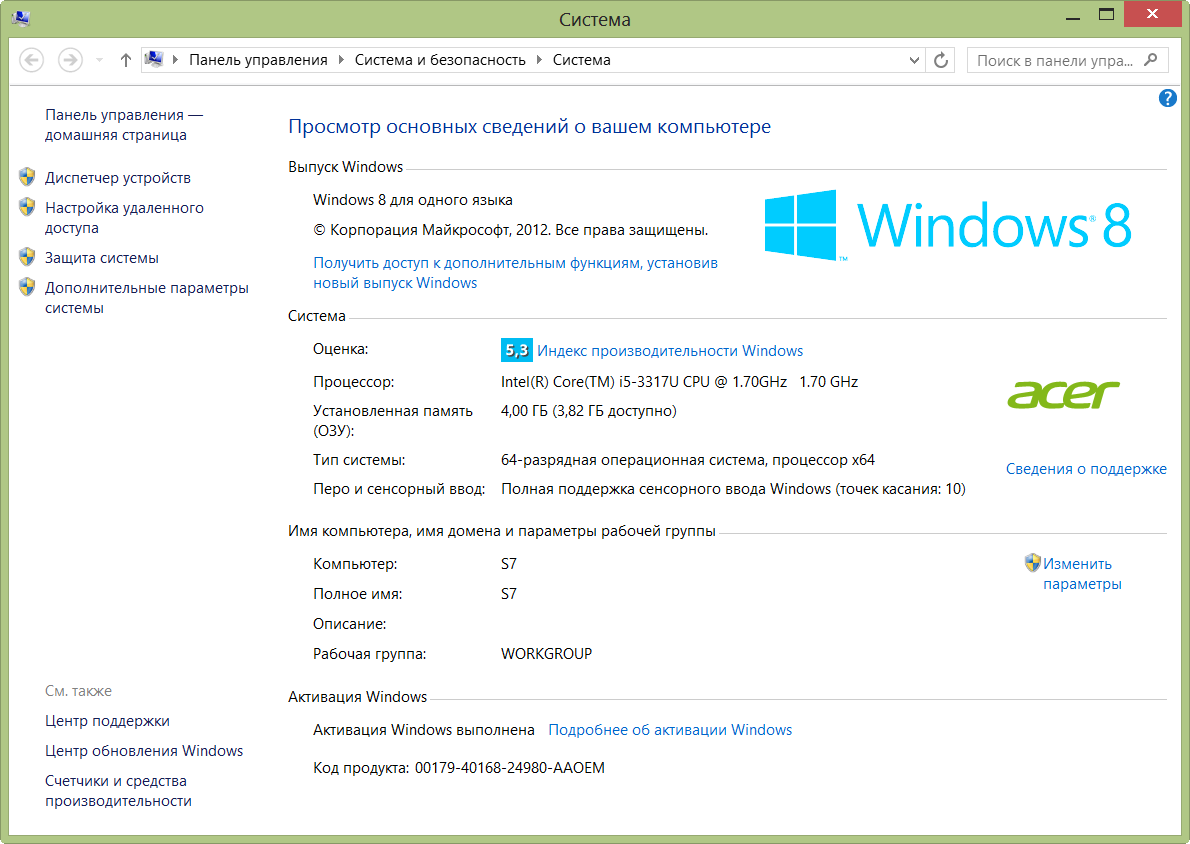Open Центр поддержки link
1190x844 pixels.
[x=107, y=721]
